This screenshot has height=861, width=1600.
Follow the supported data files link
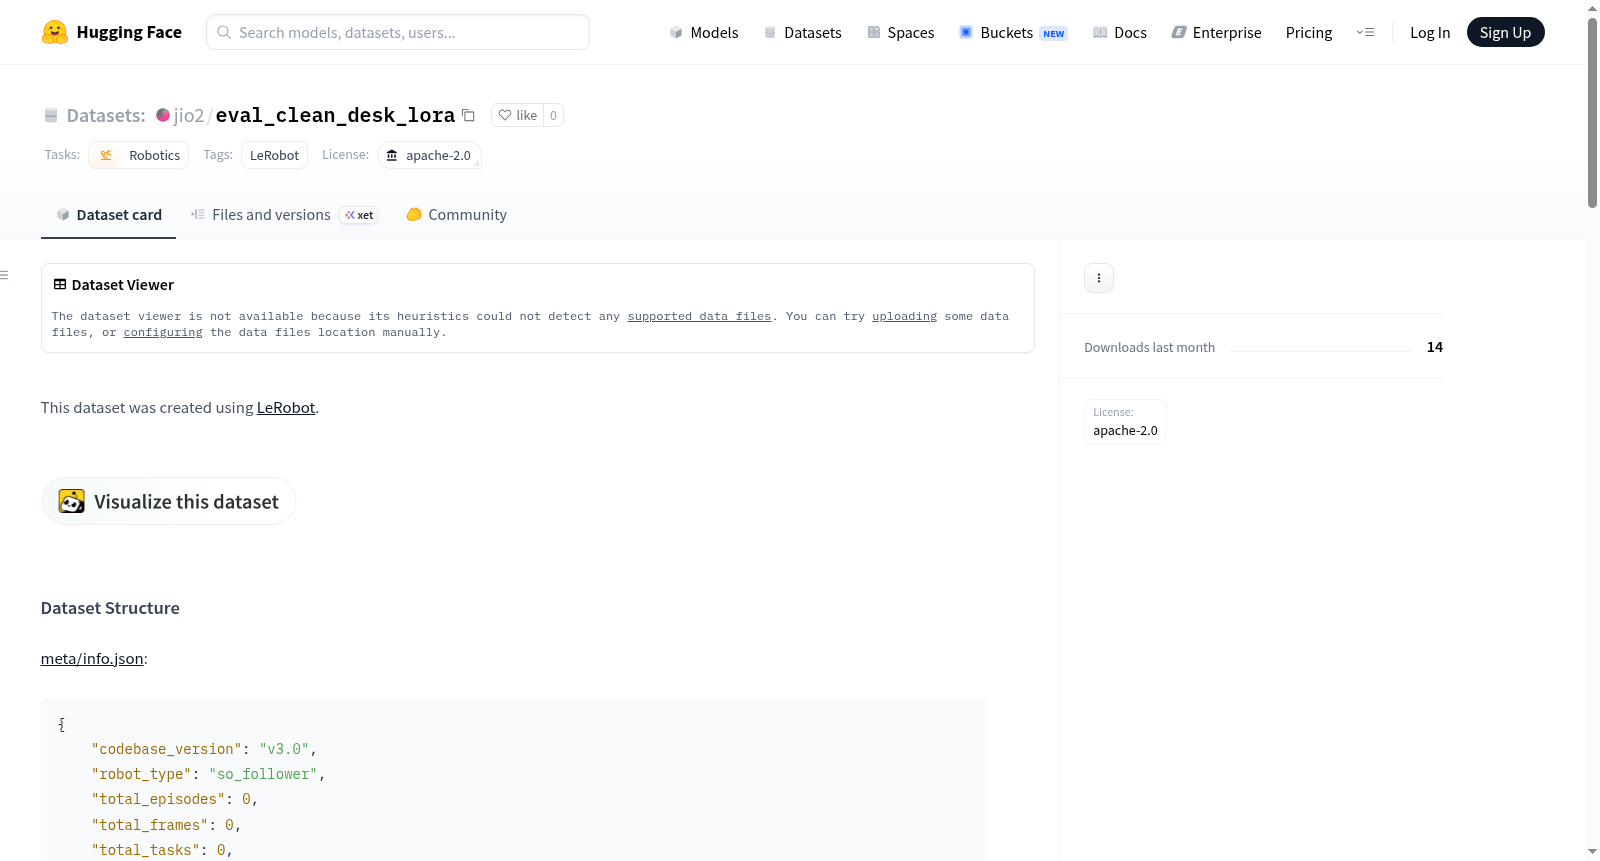(x=699, y=316)
